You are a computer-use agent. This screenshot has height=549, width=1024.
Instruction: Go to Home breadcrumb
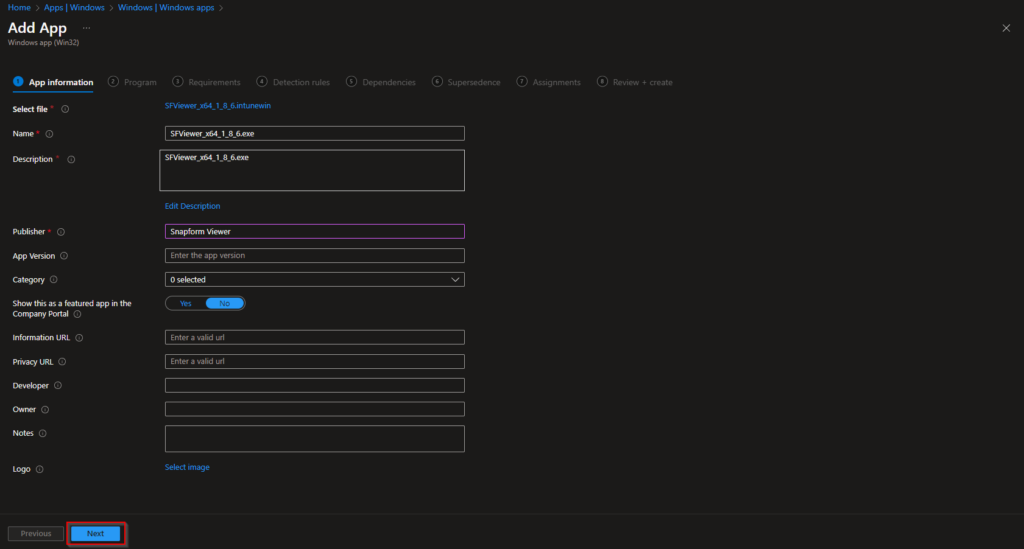(x=19, y=8)
